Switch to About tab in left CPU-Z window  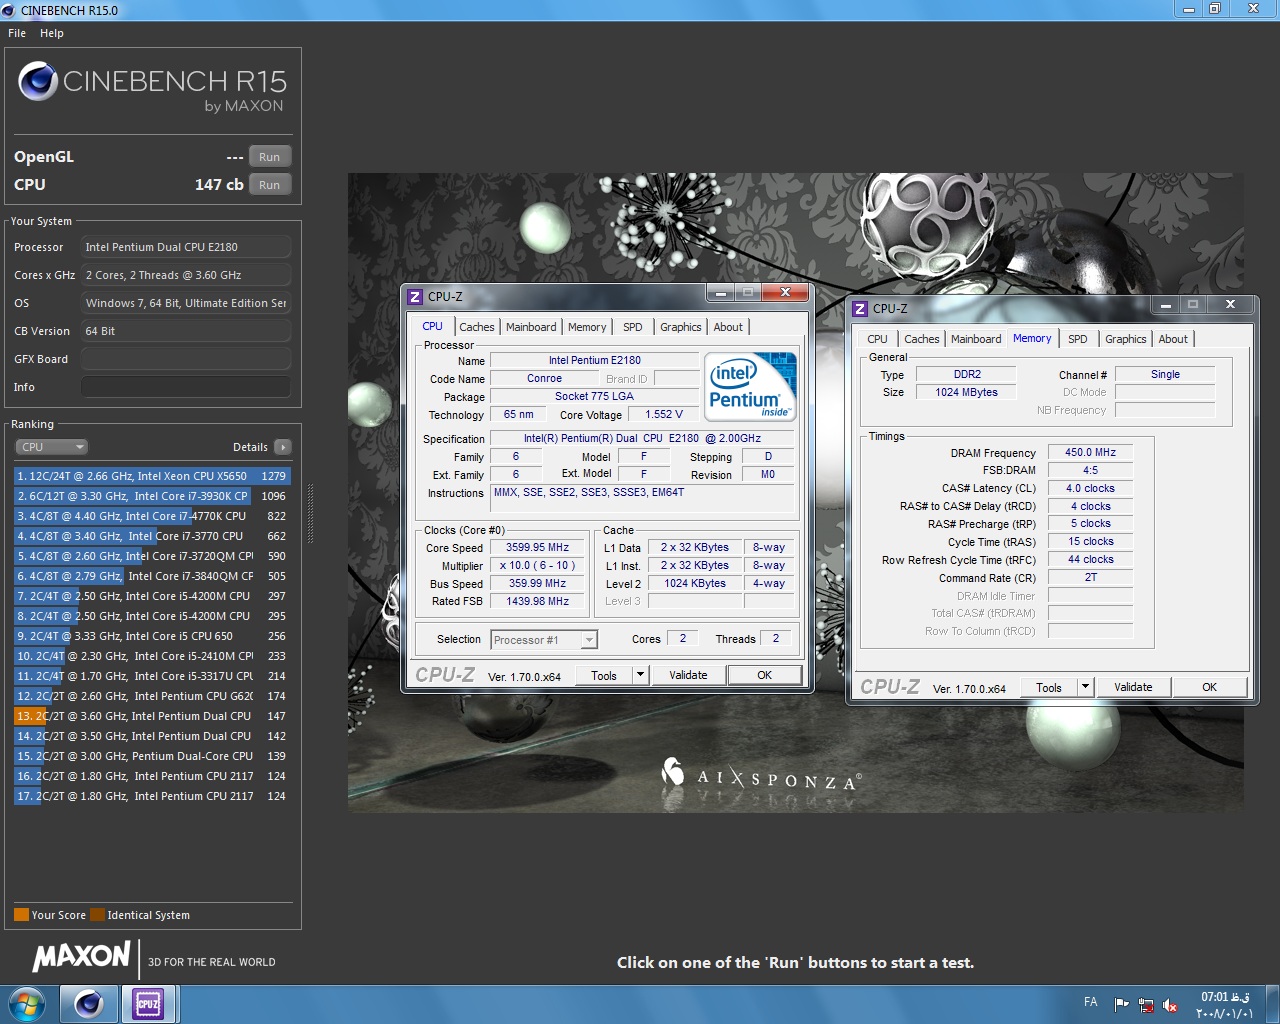[728, 327]
